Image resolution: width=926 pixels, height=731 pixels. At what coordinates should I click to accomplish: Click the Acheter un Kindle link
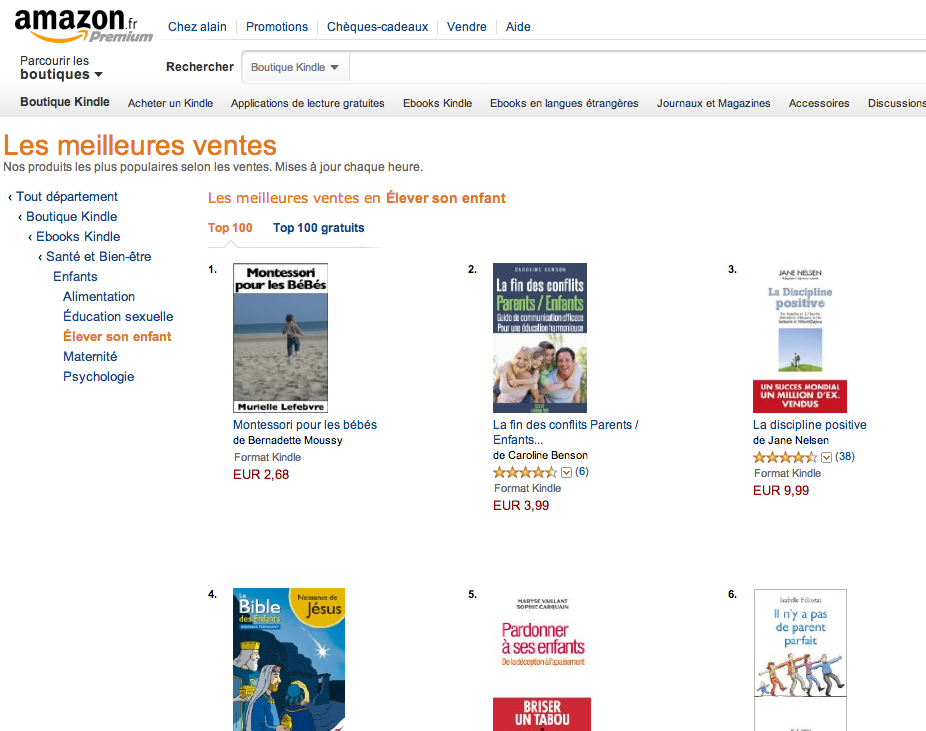[170, 103]
